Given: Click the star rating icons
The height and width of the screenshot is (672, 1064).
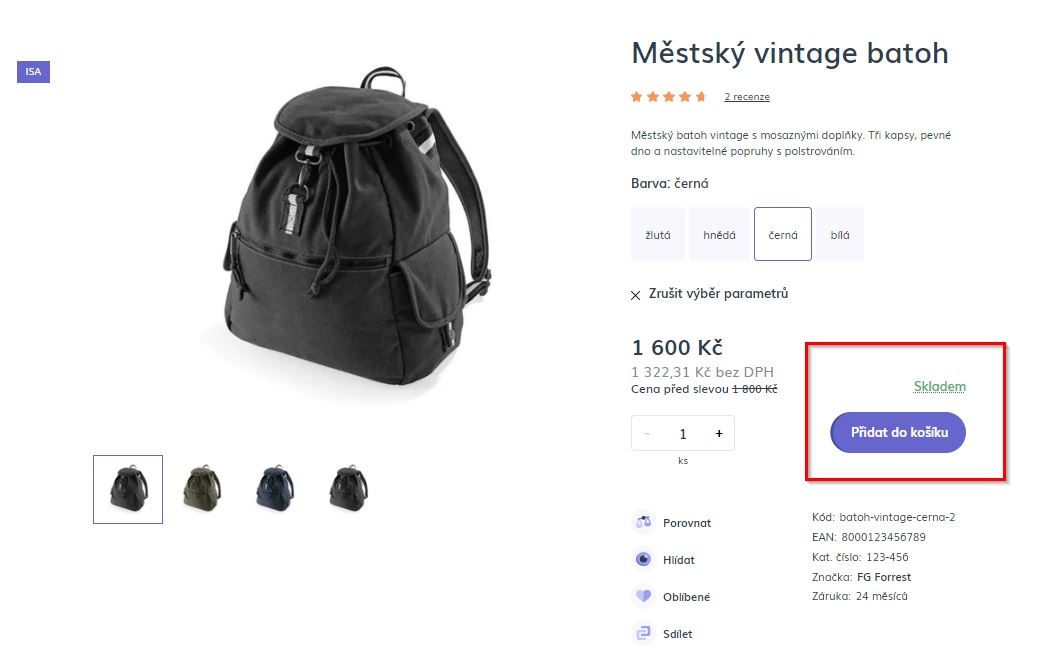Looking at the screenshot, I should pyautogui.click(x=668, y=97).
